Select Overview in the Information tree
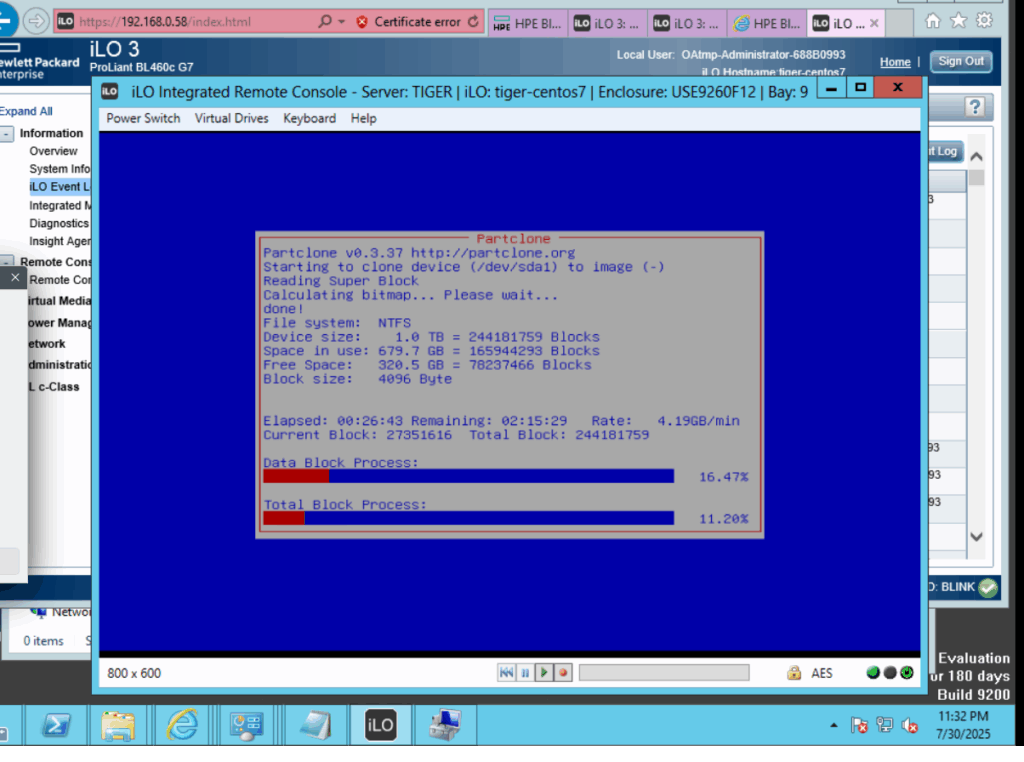This screenshot has height=762, width=1024. [53, 151]
